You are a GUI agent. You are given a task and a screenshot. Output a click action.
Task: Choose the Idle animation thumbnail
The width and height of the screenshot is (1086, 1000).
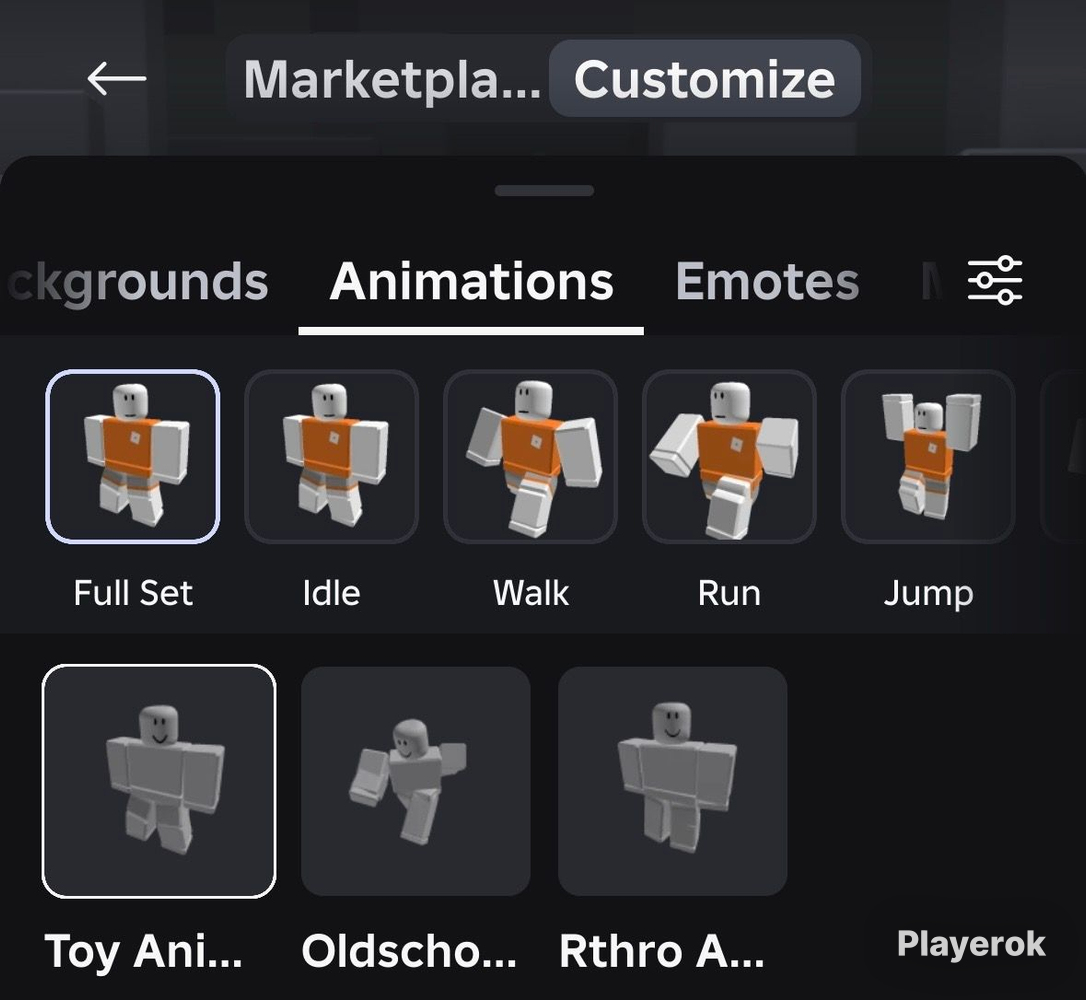[x=331, y=456]
